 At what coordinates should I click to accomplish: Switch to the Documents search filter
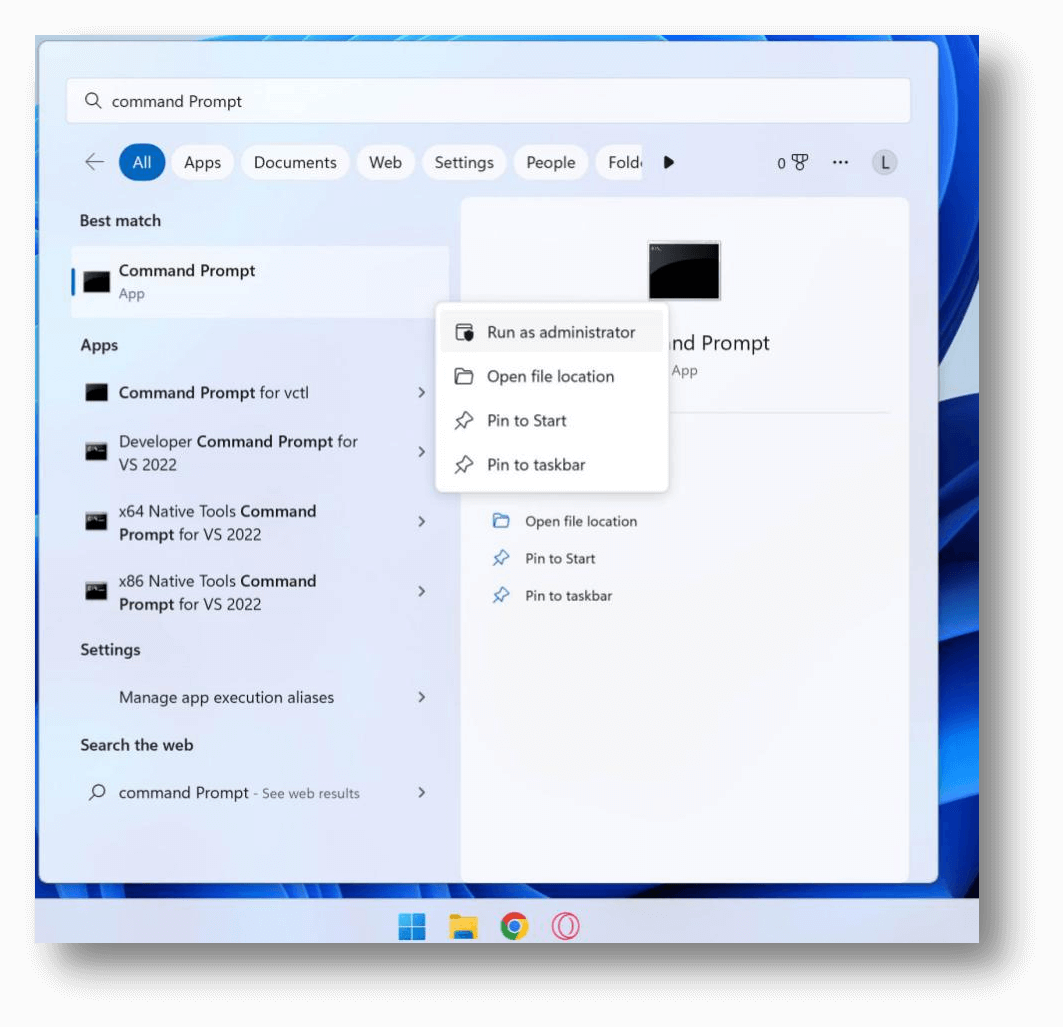294,162
